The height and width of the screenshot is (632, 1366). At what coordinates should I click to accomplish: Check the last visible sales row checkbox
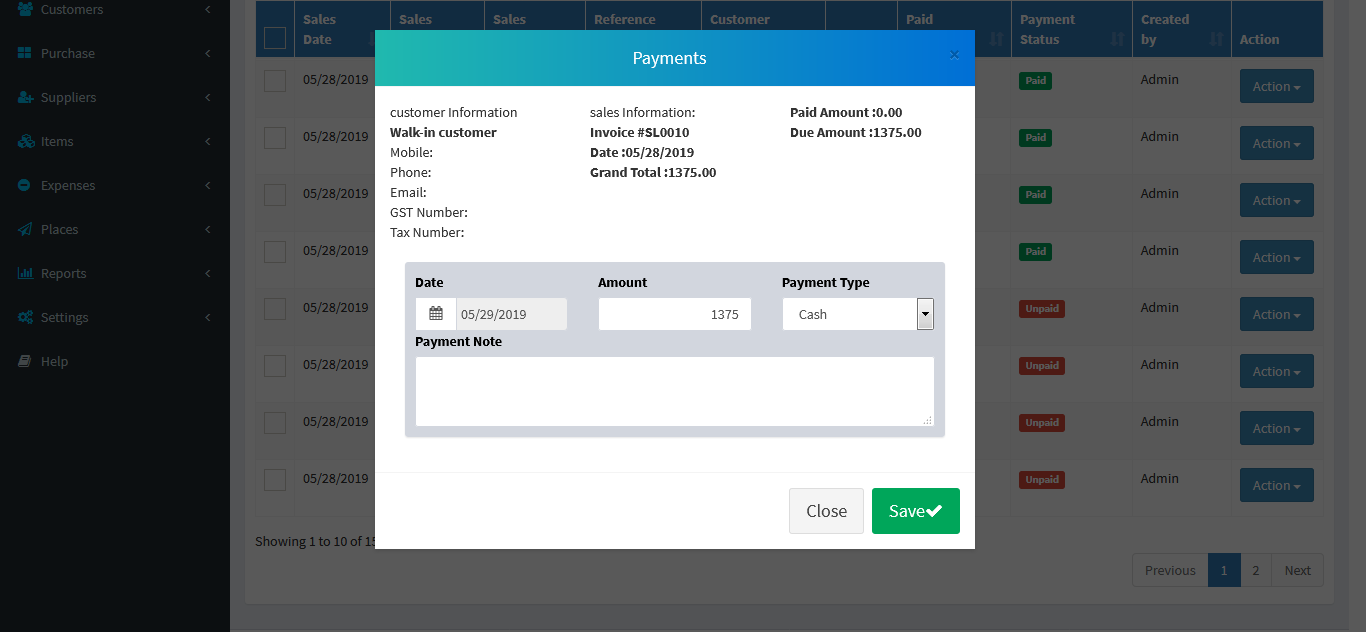[275, 480]
